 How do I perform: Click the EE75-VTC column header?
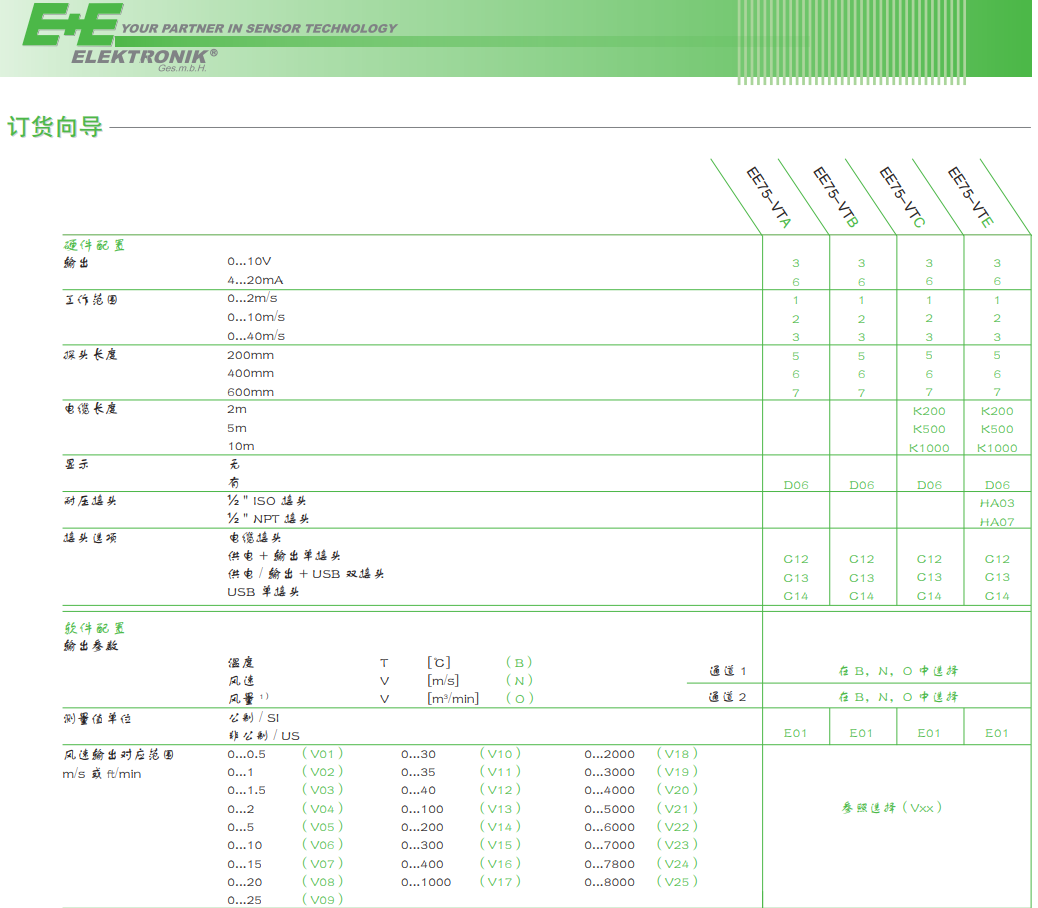(x=902, y=197)
